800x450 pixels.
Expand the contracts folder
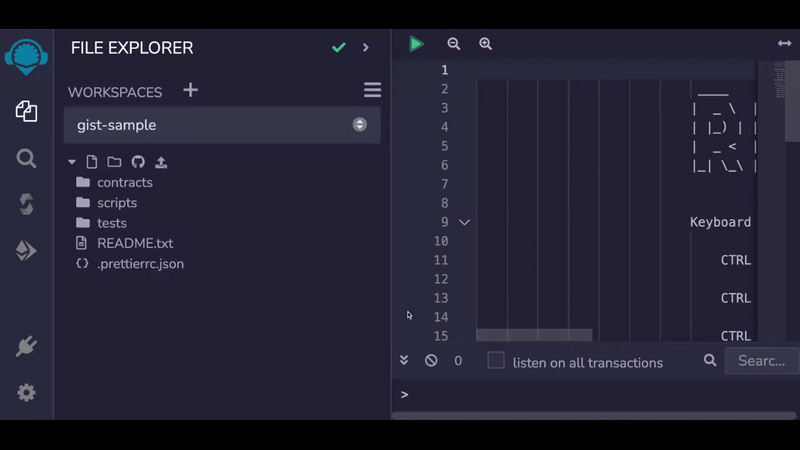pos(124,183)
